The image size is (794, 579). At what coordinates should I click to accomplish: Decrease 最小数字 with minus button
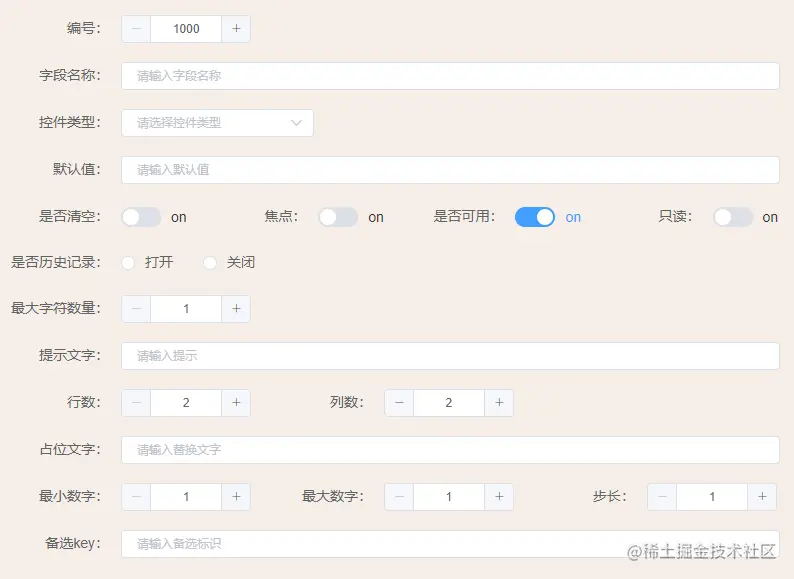pyautogui.click(x=136, y=496)
